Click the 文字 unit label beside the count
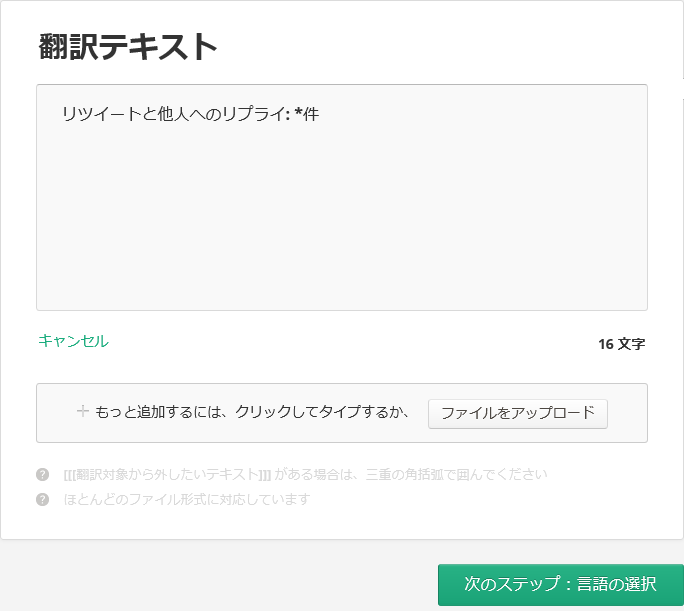This screenshot has width=684, height=611. 632,344
